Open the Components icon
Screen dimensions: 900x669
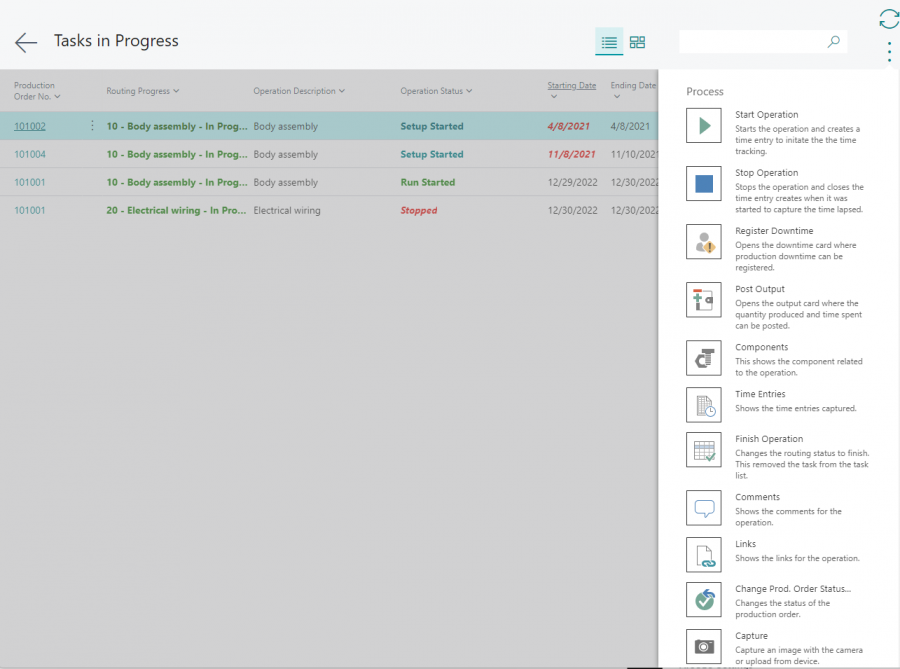(x=704, y=358)
